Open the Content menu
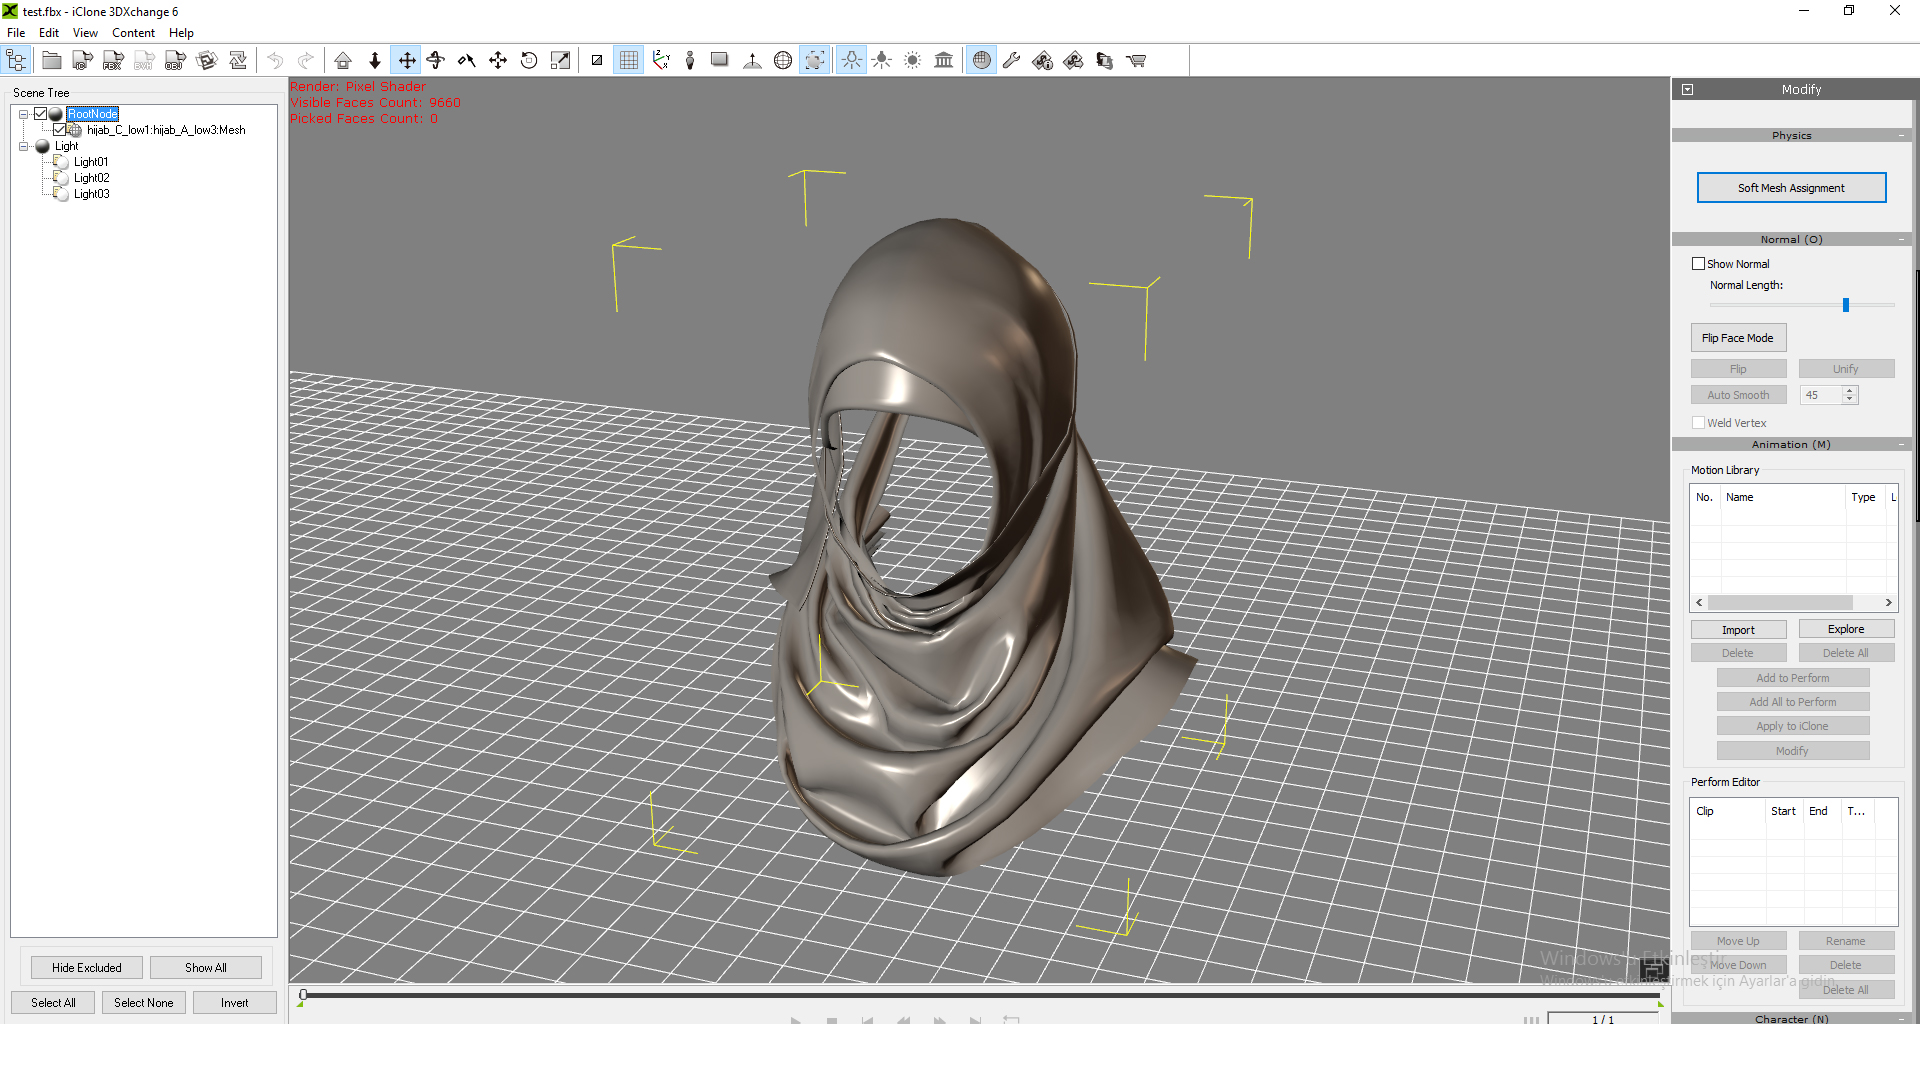The height and width of the screenshot is (1080, 1920). click(133, 33)
